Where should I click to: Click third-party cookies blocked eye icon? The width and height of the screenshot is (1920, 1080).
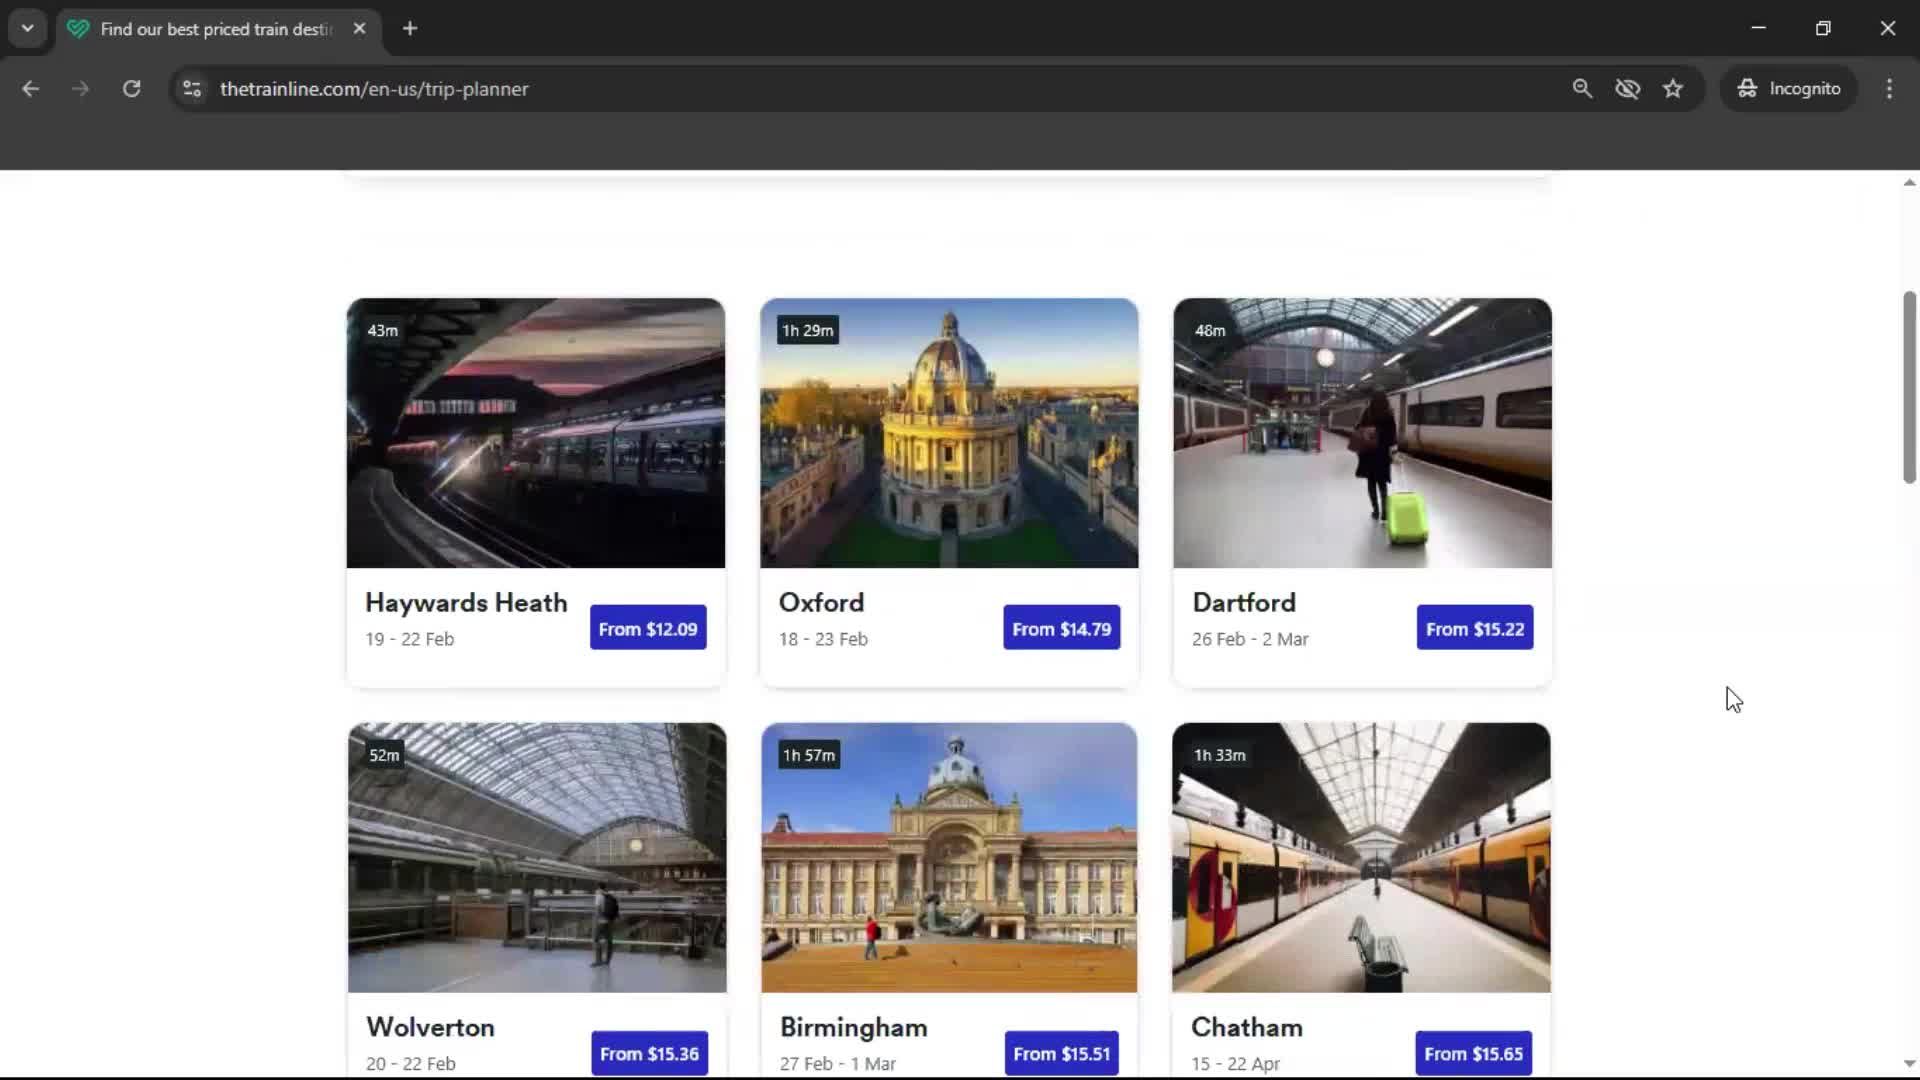(1627, 89)
